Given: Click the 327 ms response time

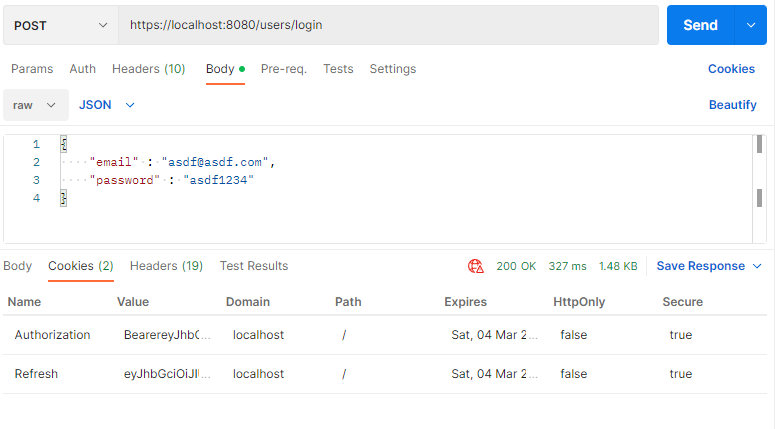Looking at the screenshot, I should 567,266.
